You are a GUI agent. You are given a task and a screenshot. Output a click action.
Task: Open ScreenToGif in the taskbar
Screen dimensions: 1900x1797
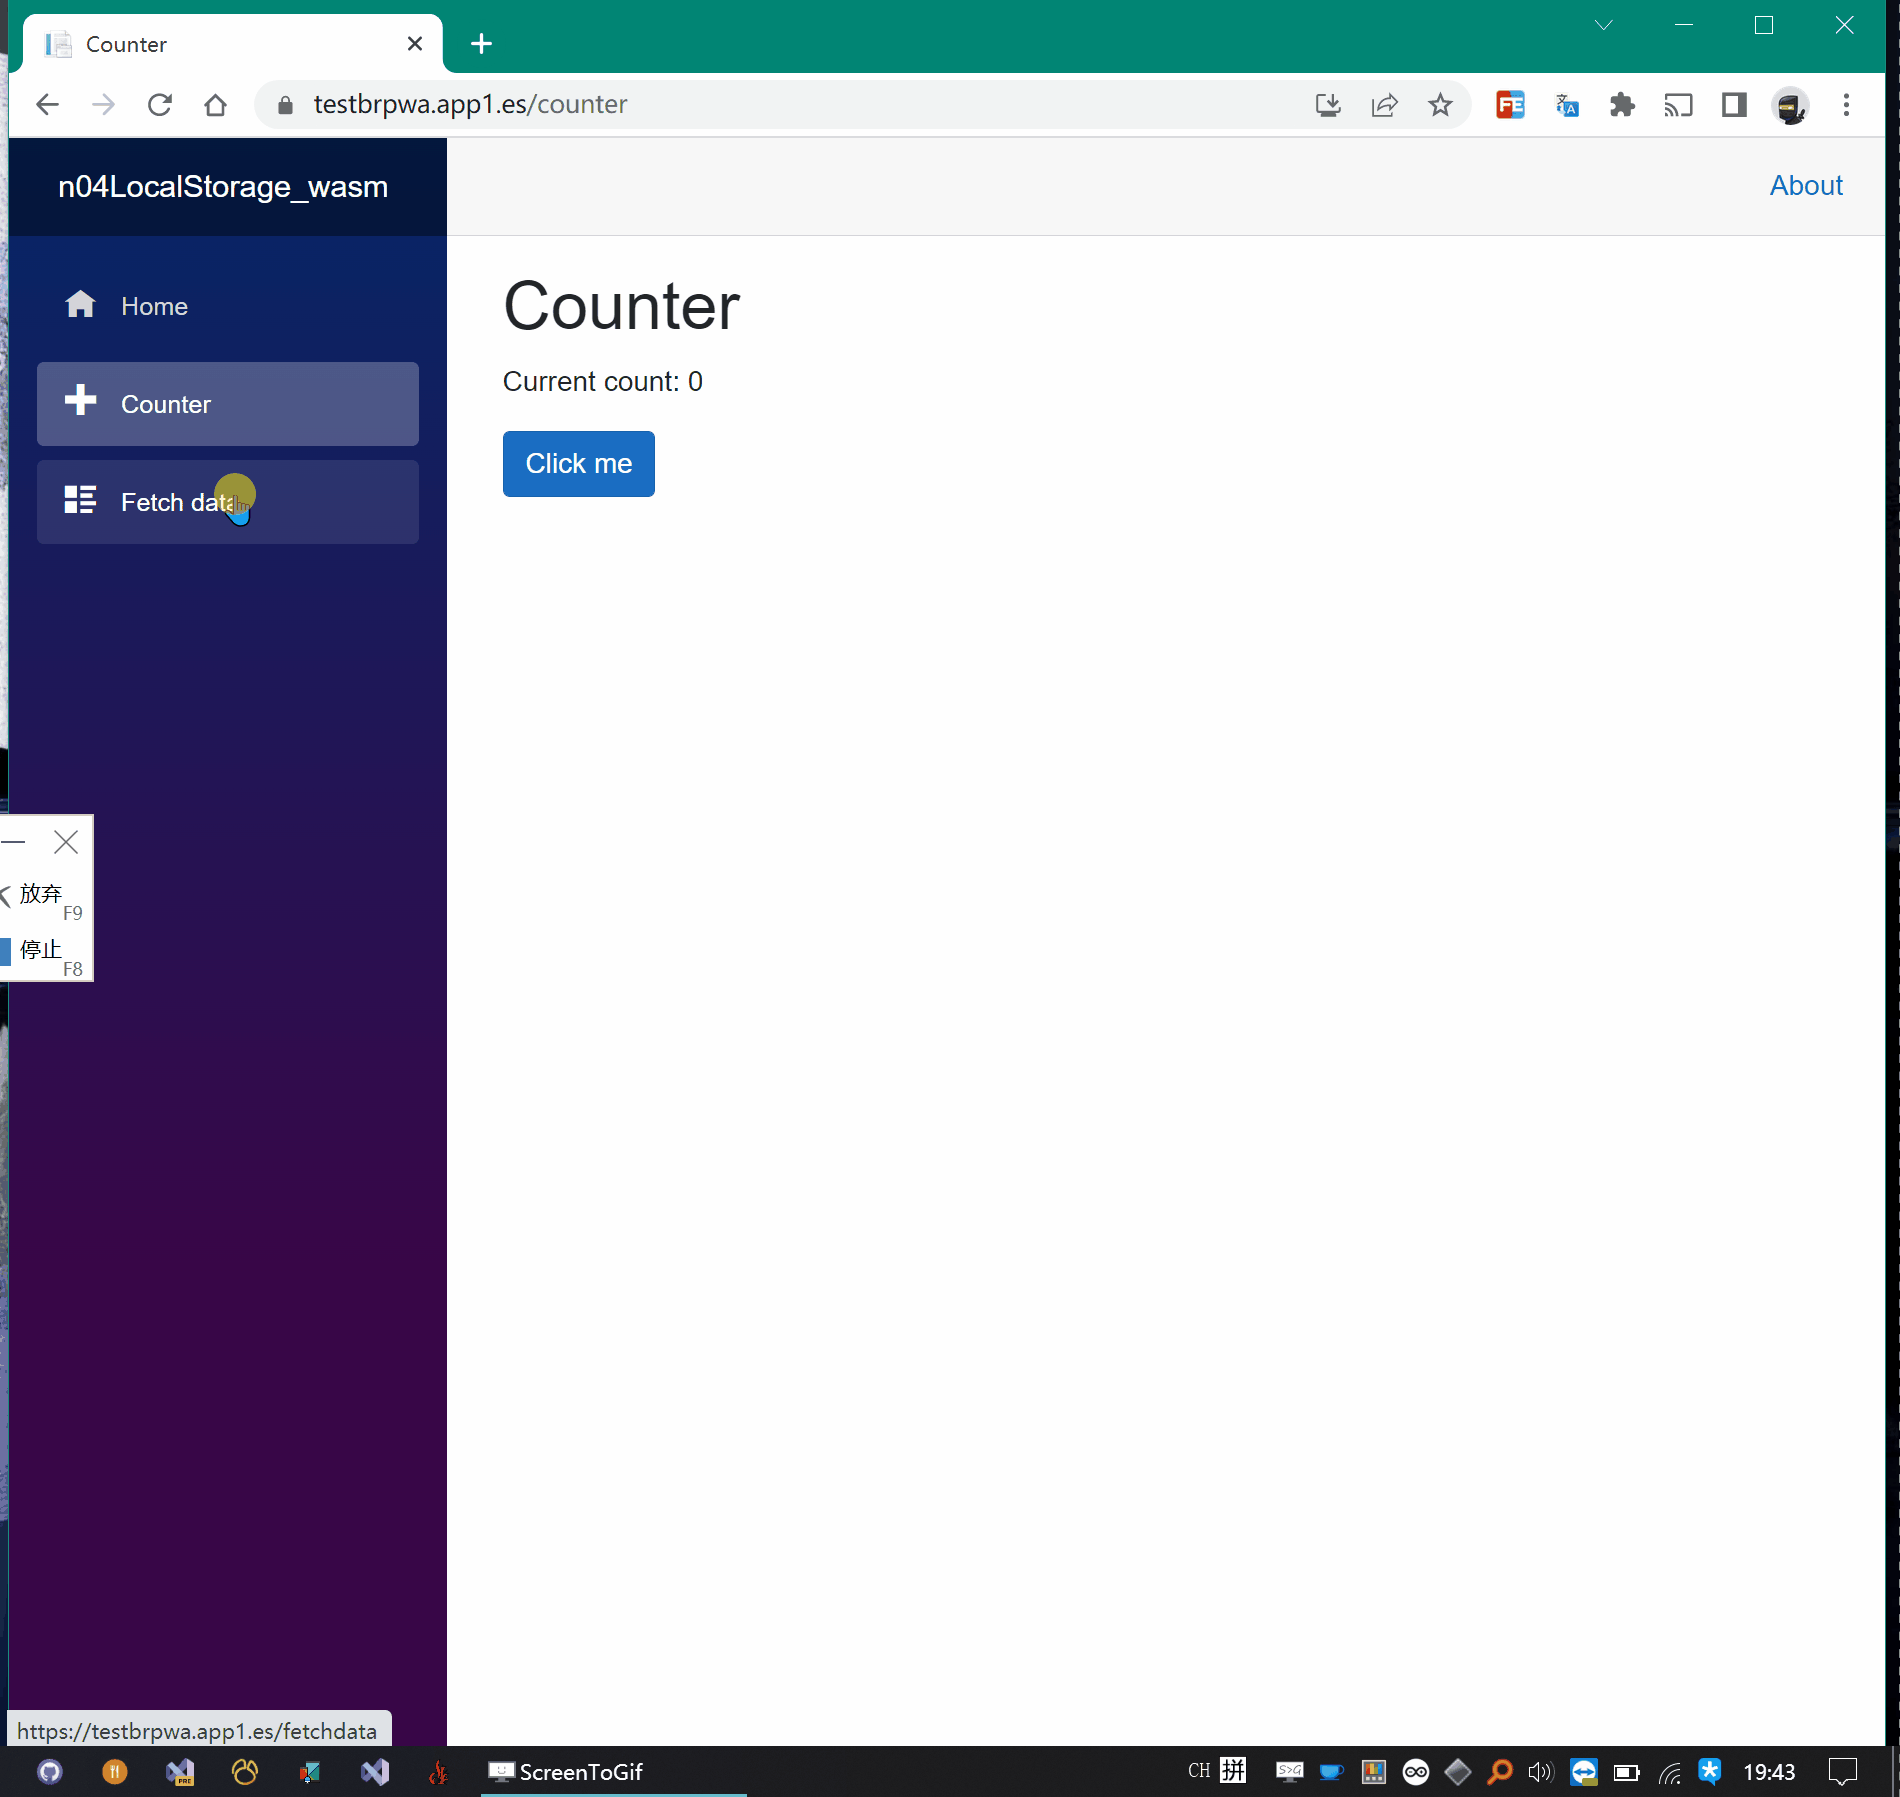coord(613,1771)
